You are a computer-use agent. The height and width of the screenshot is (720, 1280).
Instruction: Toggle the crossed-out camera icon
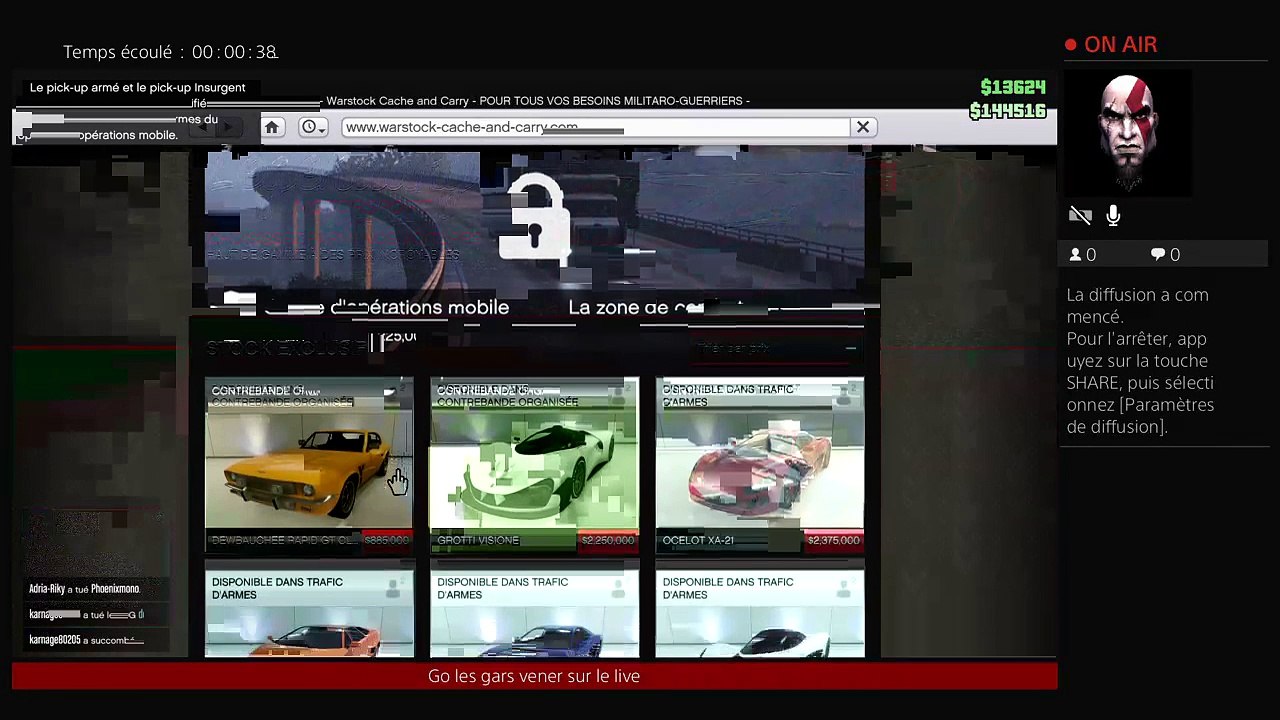click(x=1080, y=216)
